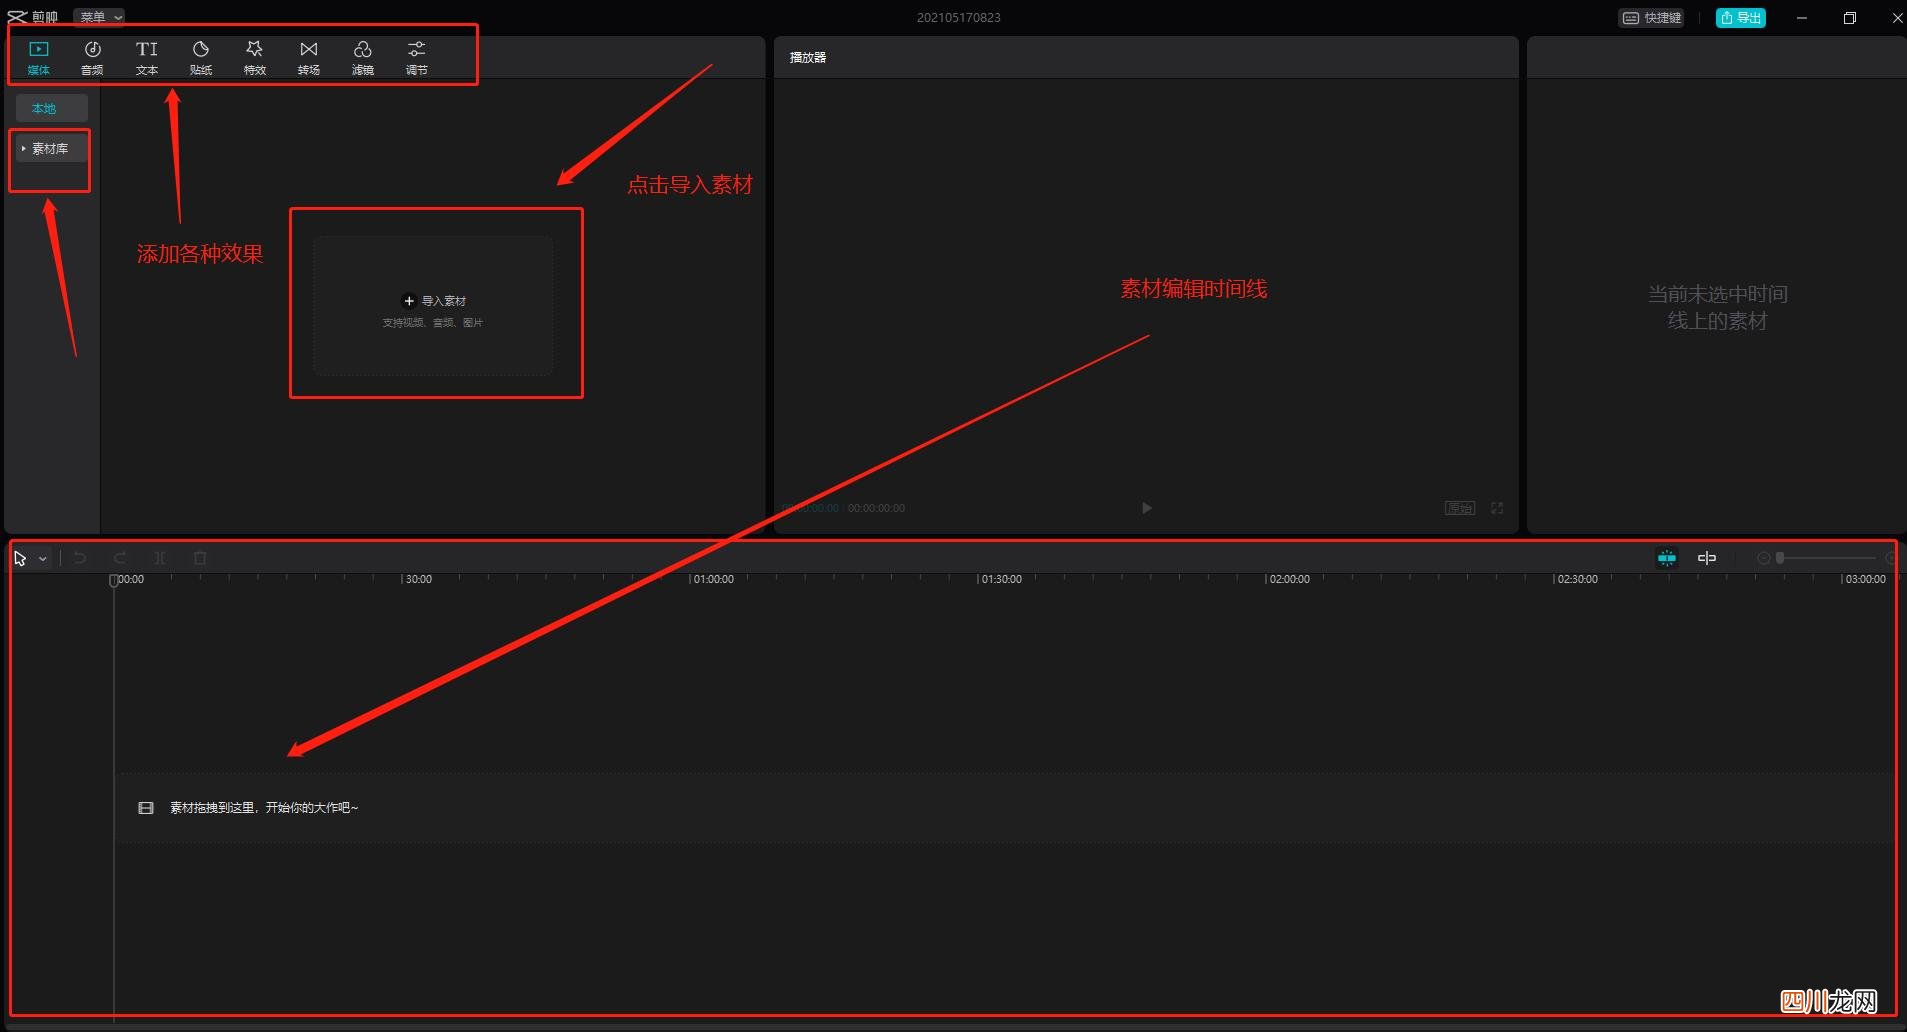
Task: Select the pointer selection tool
Action: [x=20, y=558]
